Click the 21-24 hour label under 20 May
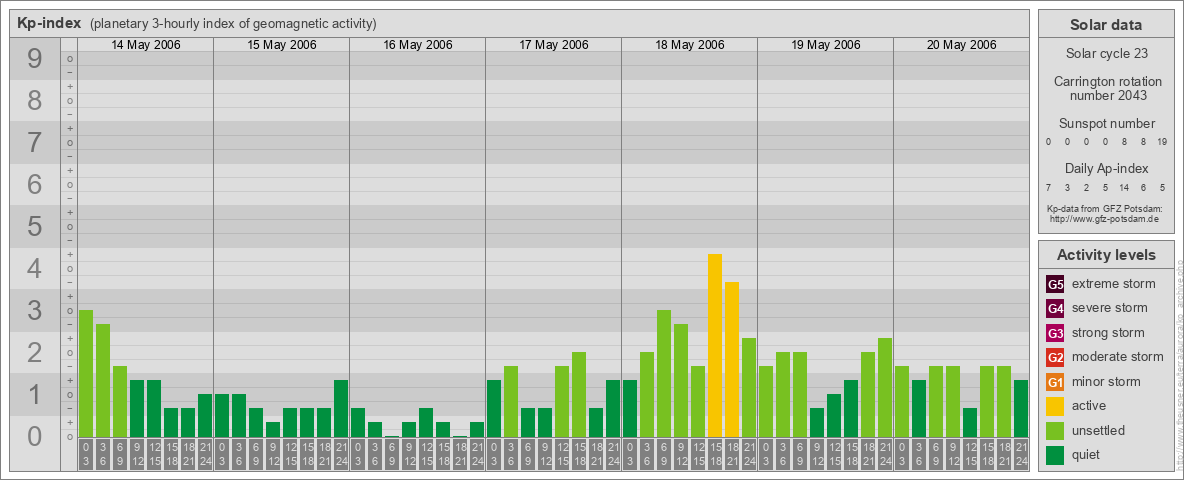This screenshot has width=1184, height=480. pyautogui.click(x=1021, y=454)
